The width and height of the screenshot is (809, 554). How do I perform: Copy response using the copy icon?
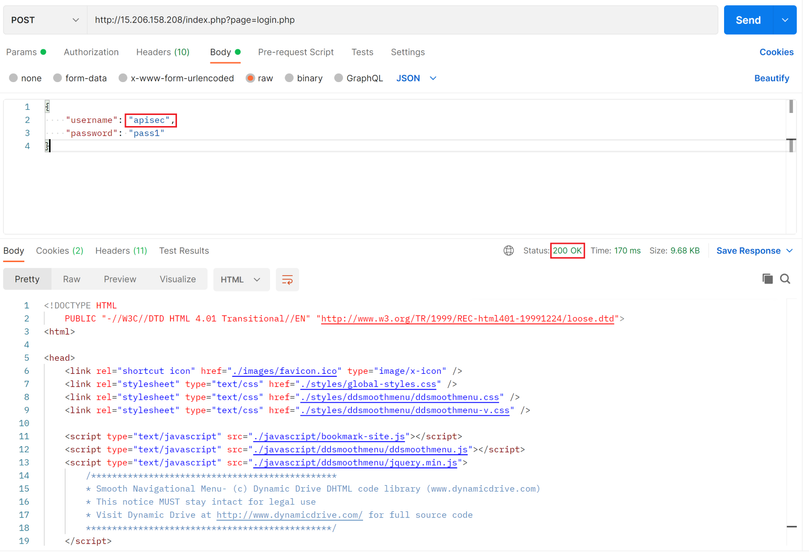768,279
